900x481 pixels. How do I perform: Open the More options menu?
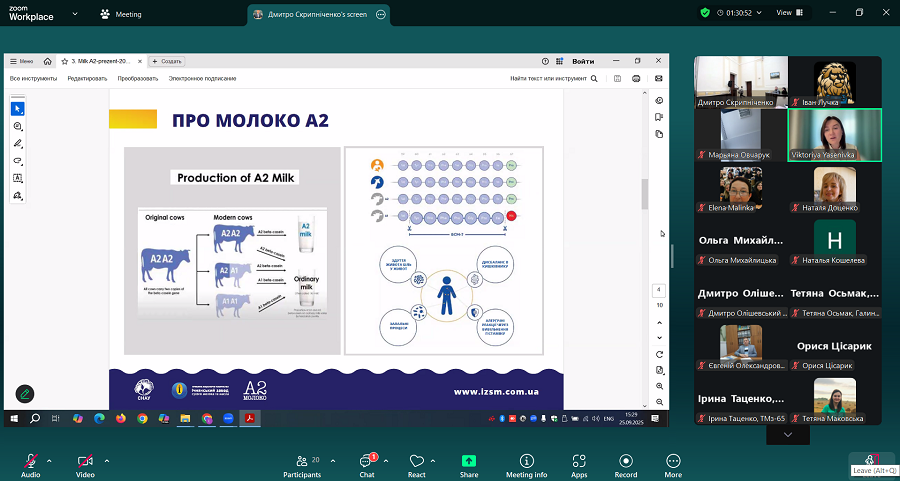673,461
